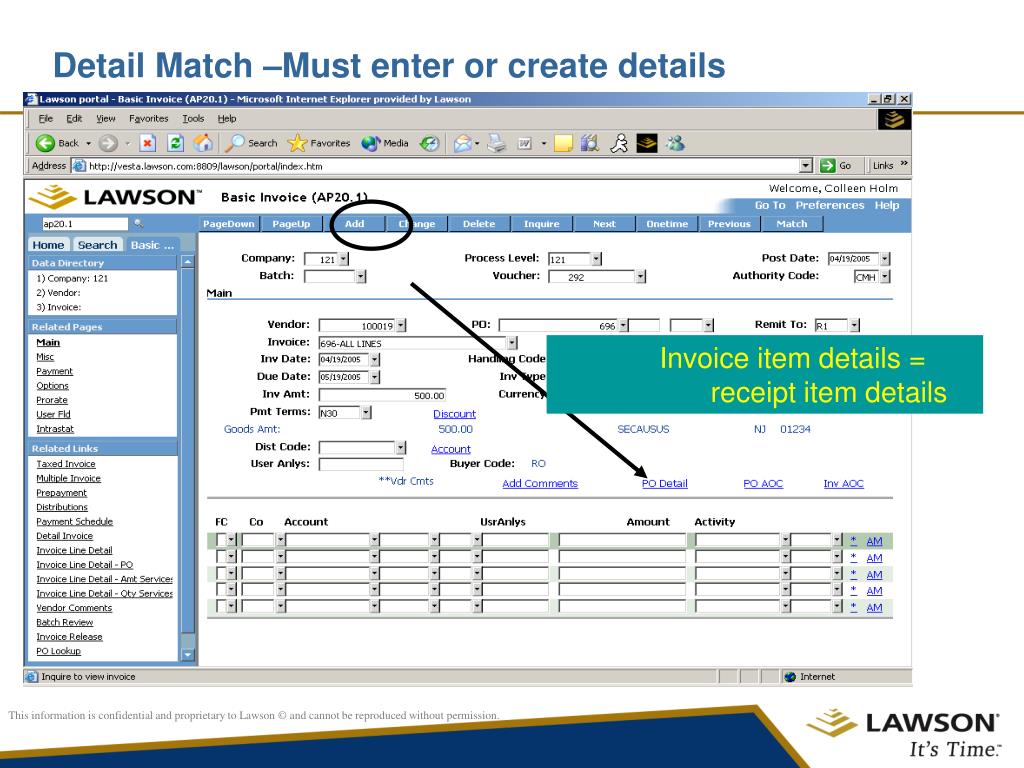Click the Add action button

pyautogui.click(x=355, y=223)
